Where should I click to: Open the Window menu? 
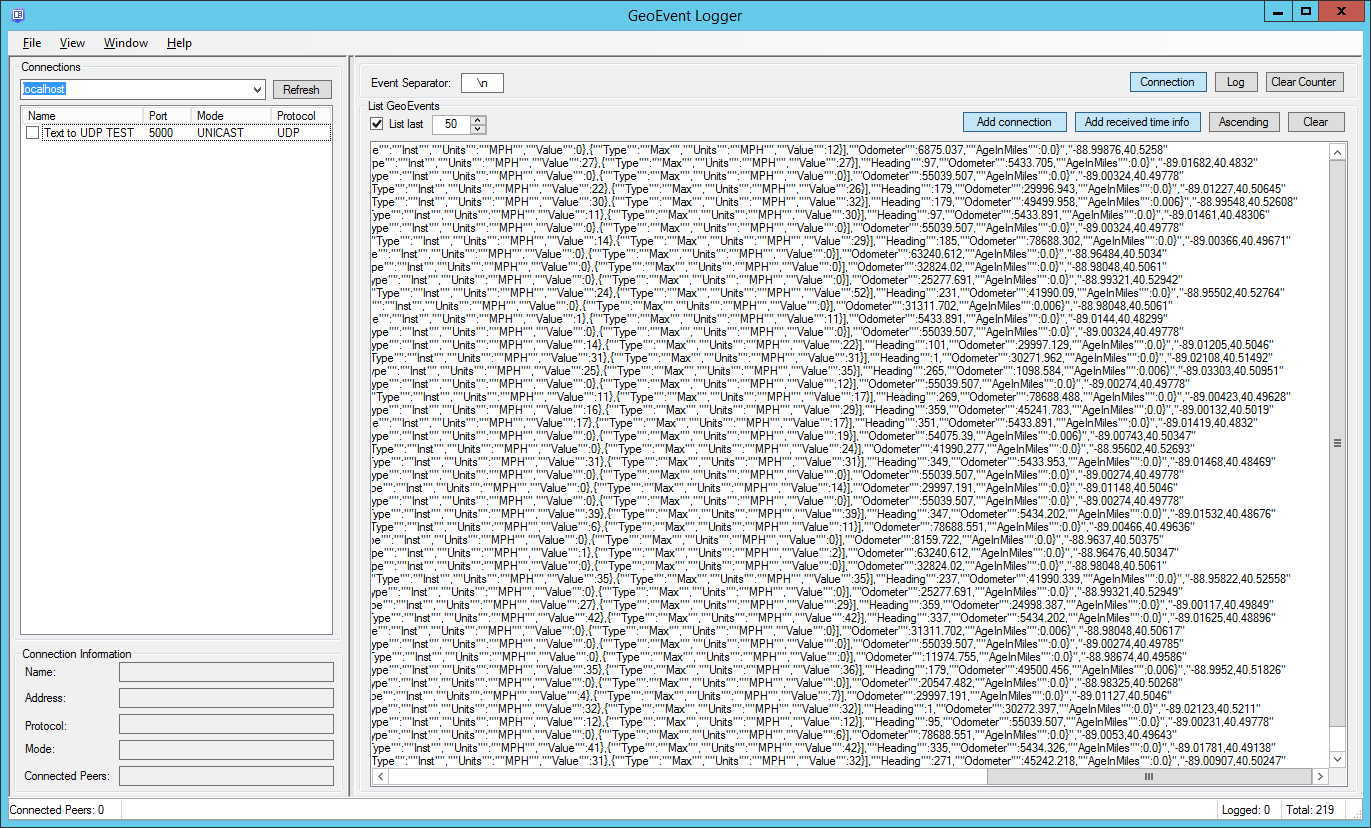tap(126, 43)
